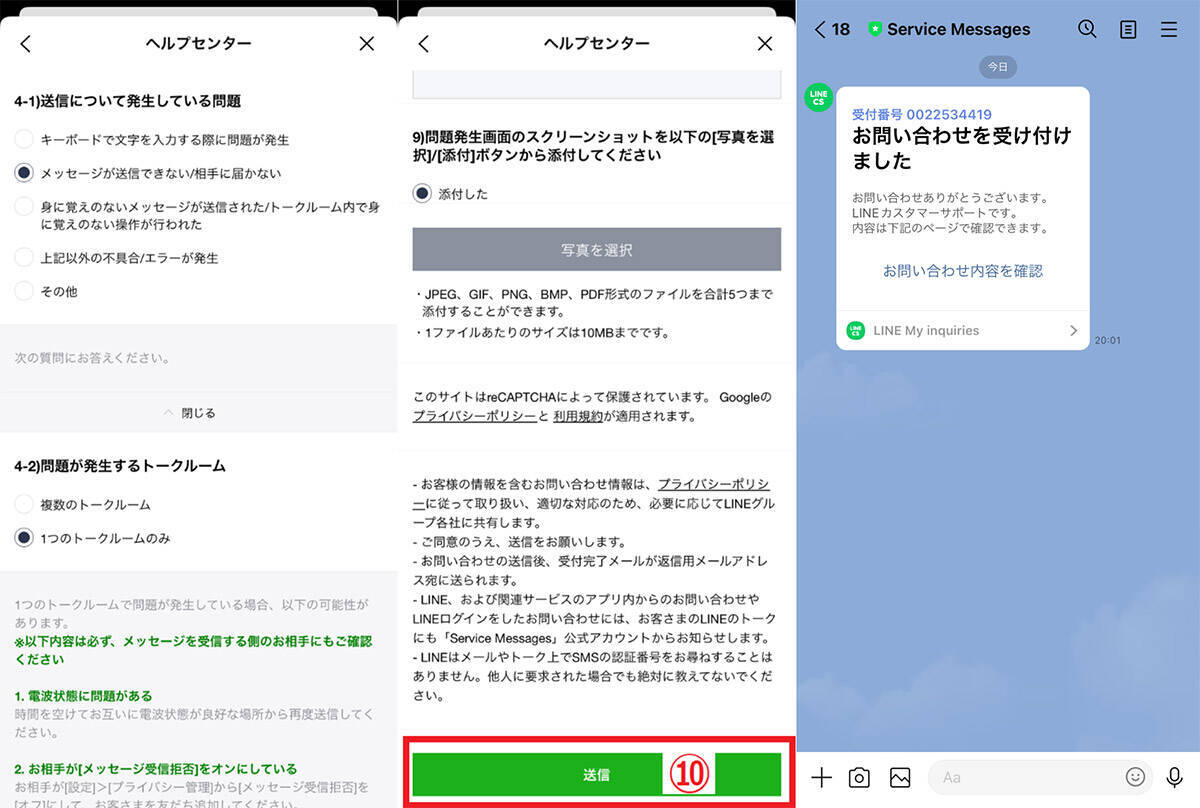Select the "添付した" radio button
This screenshot has width=1200, height=808.
coord(423,194)
